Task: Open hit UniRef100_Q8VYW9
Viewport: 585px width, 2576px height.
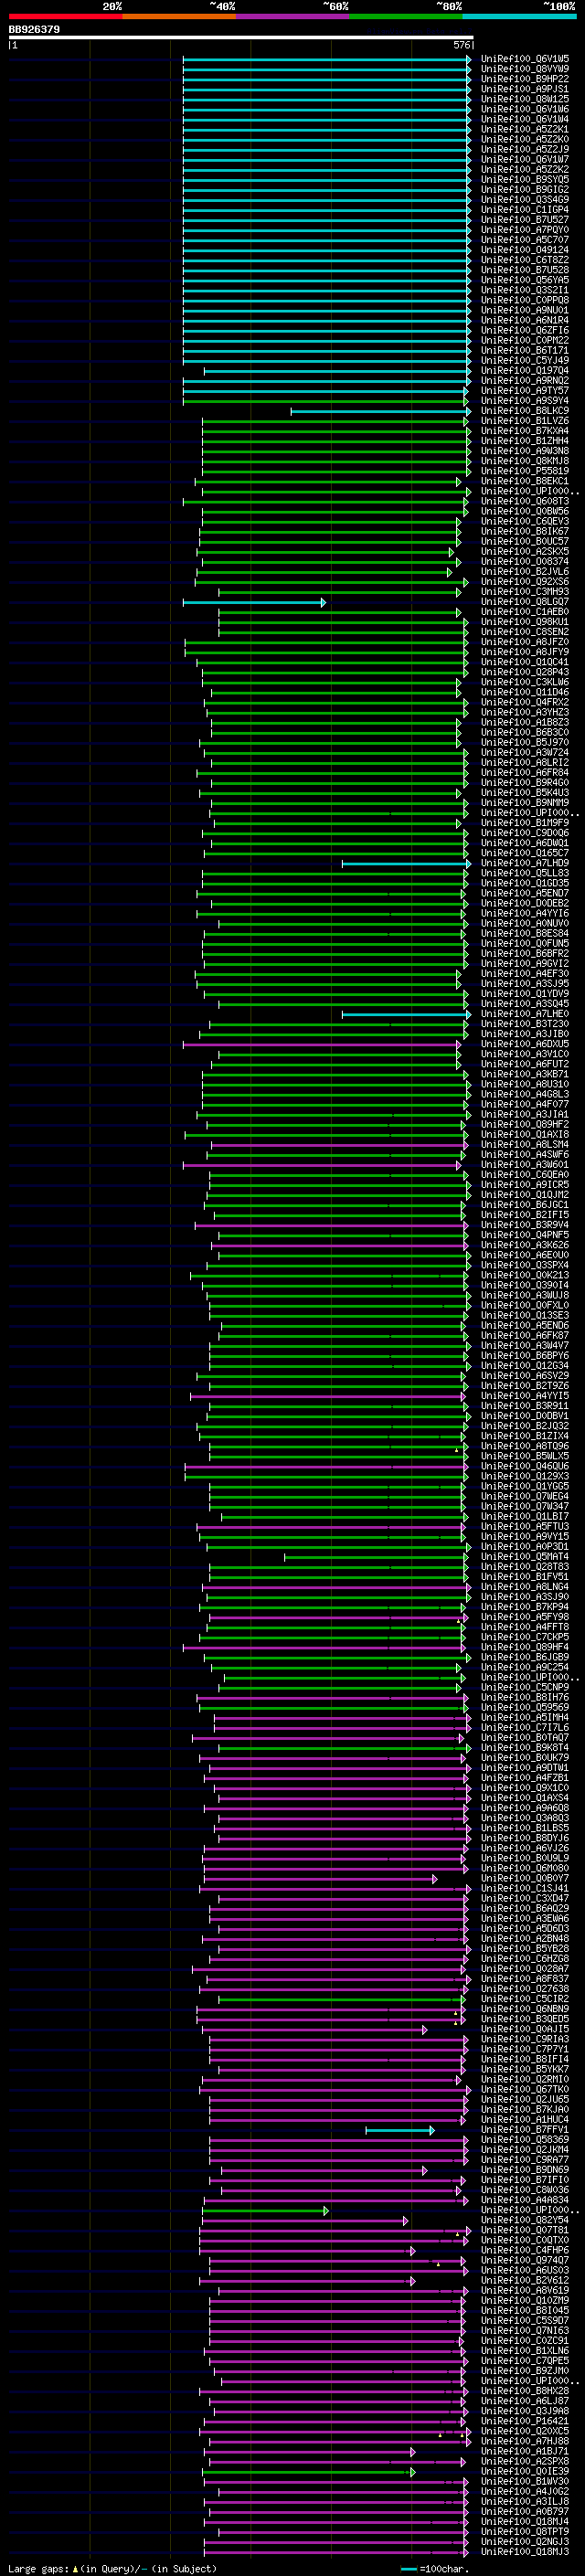Action: [x=525, y=69]
